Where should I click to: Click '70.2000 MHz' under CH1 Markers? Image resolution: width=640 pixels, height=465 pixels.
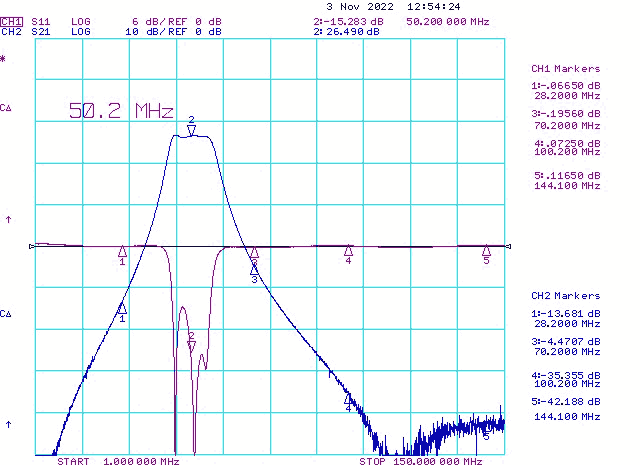pos(567,126)
